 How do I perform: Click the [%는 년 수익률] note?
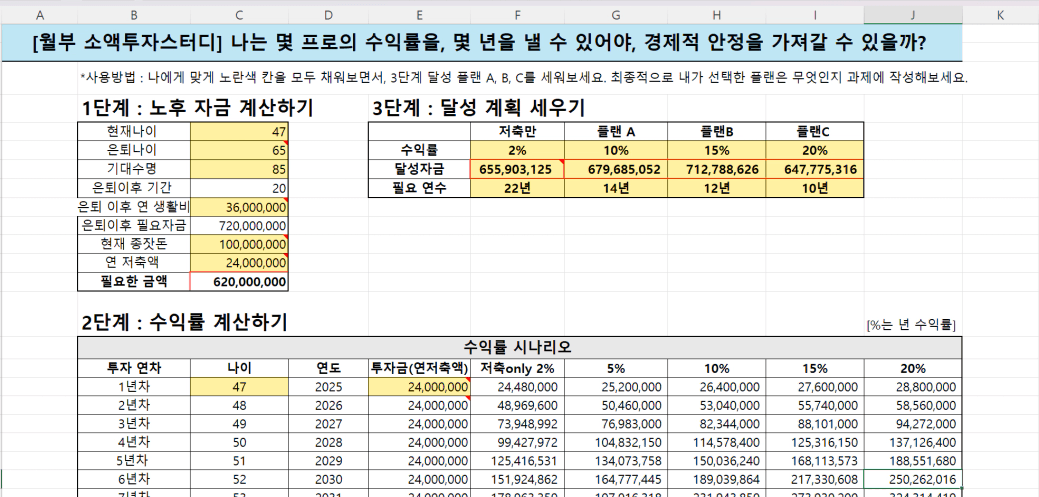click(x=910, y=325)
